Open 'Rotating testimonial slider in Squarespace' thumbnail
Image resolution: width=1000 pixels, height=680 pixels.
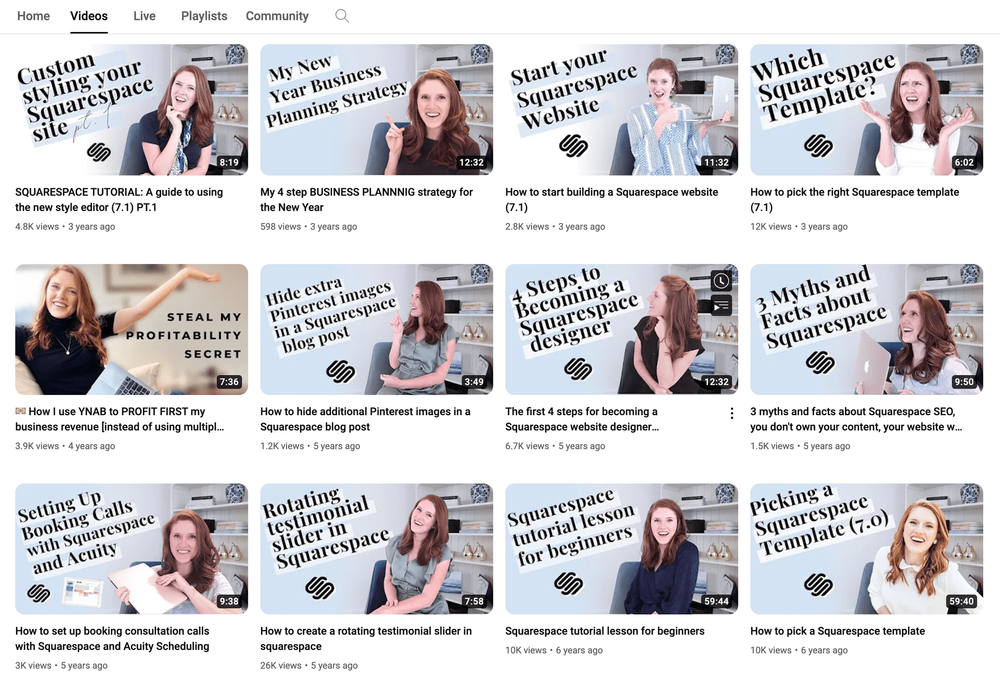376,549
